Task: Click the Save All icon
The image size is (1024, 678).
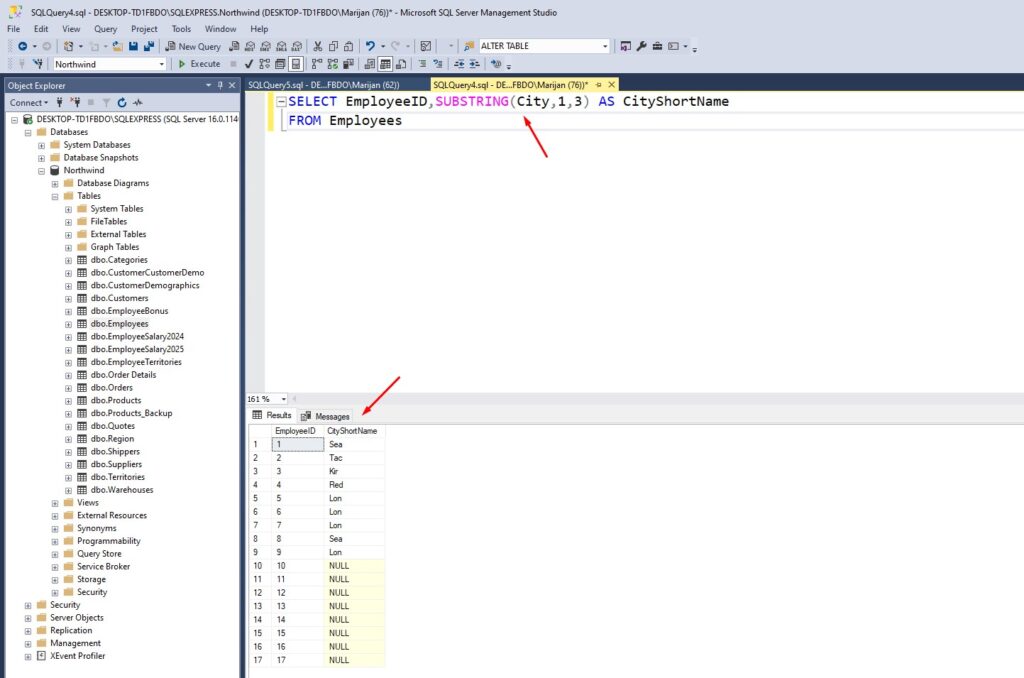Action: pyautogui.click(x=149, y=46)
